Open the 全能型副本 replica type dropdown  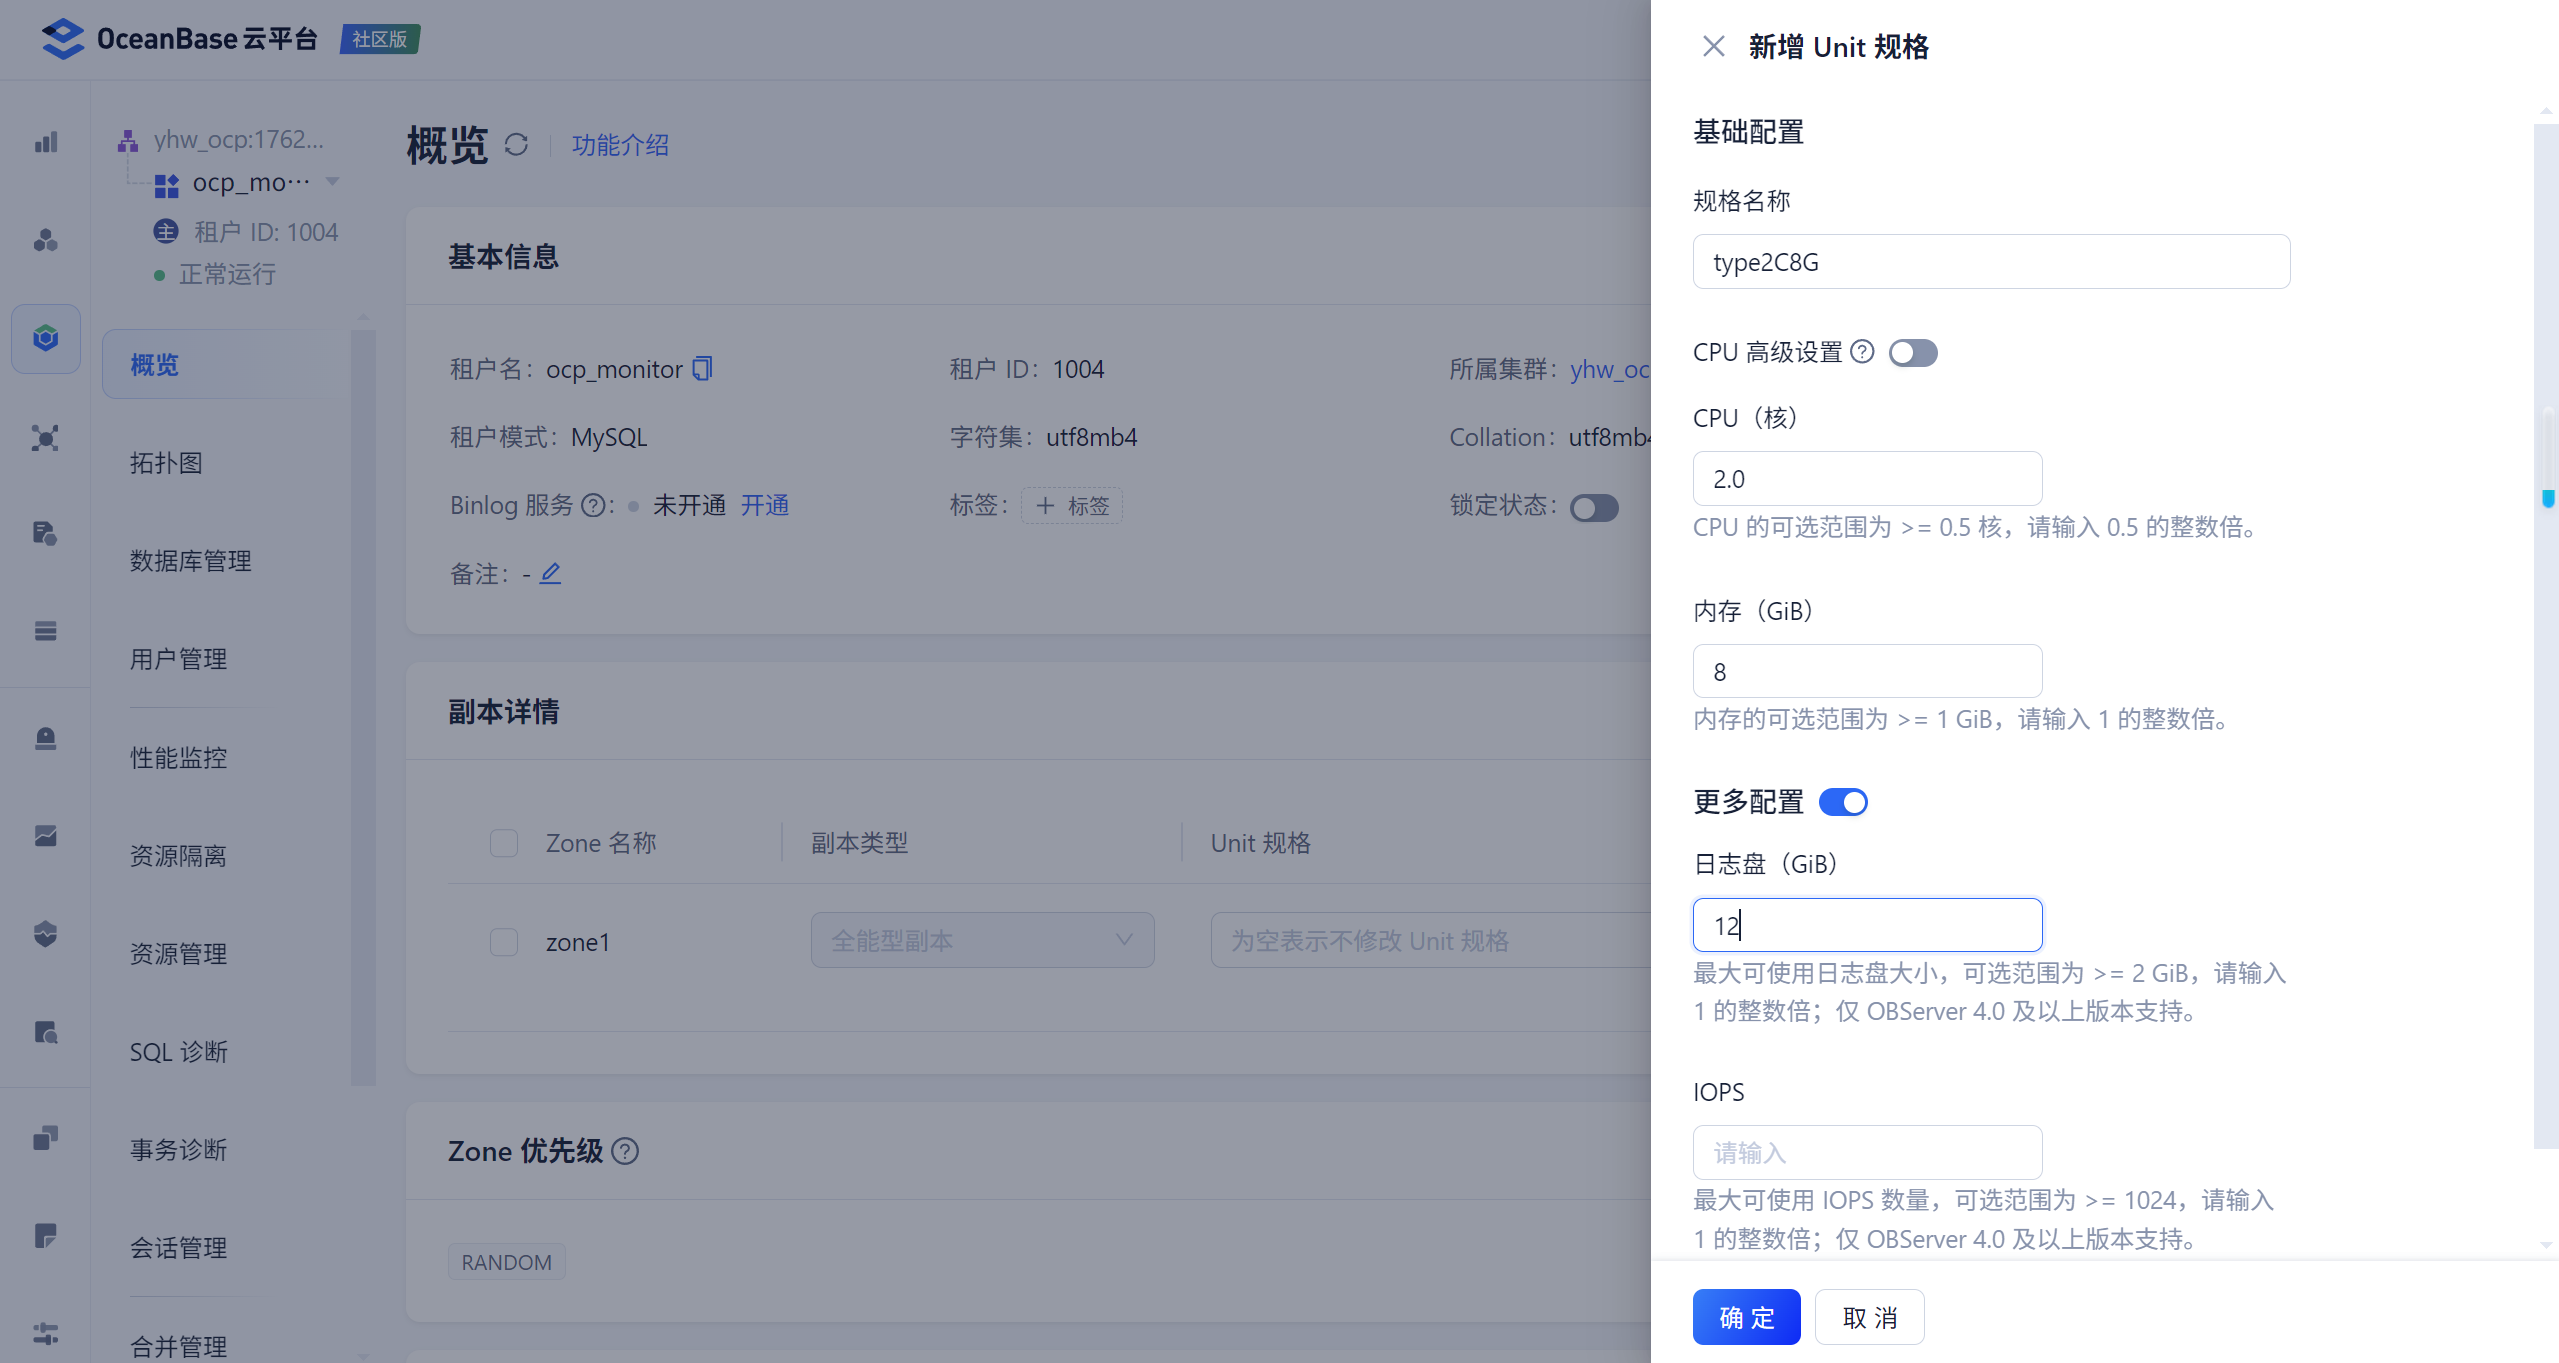(982, 940)
